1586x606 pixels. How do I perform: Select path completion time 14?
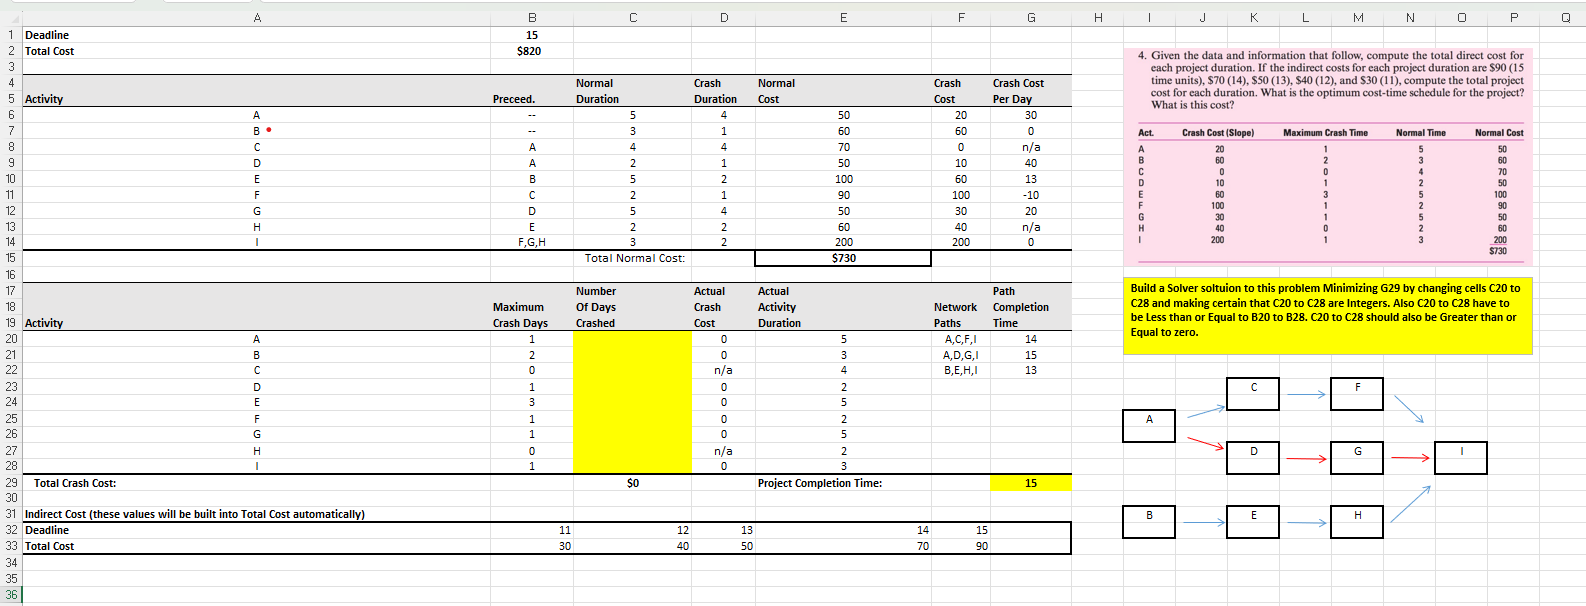[x=1031, y=339]
